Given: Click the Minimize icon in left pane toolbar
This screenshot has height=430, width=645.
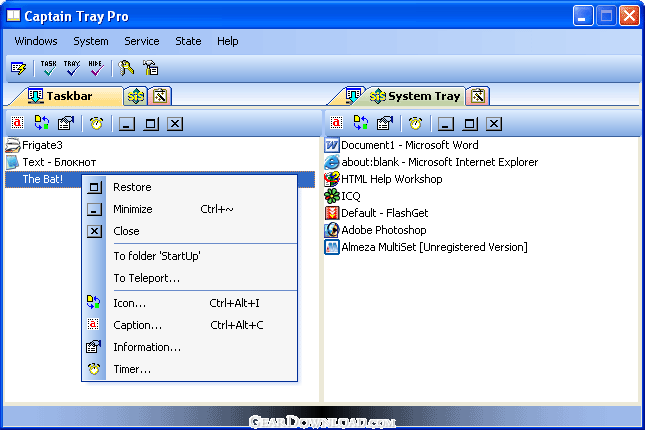Looking at the screenshot, I should pos(127,124).
